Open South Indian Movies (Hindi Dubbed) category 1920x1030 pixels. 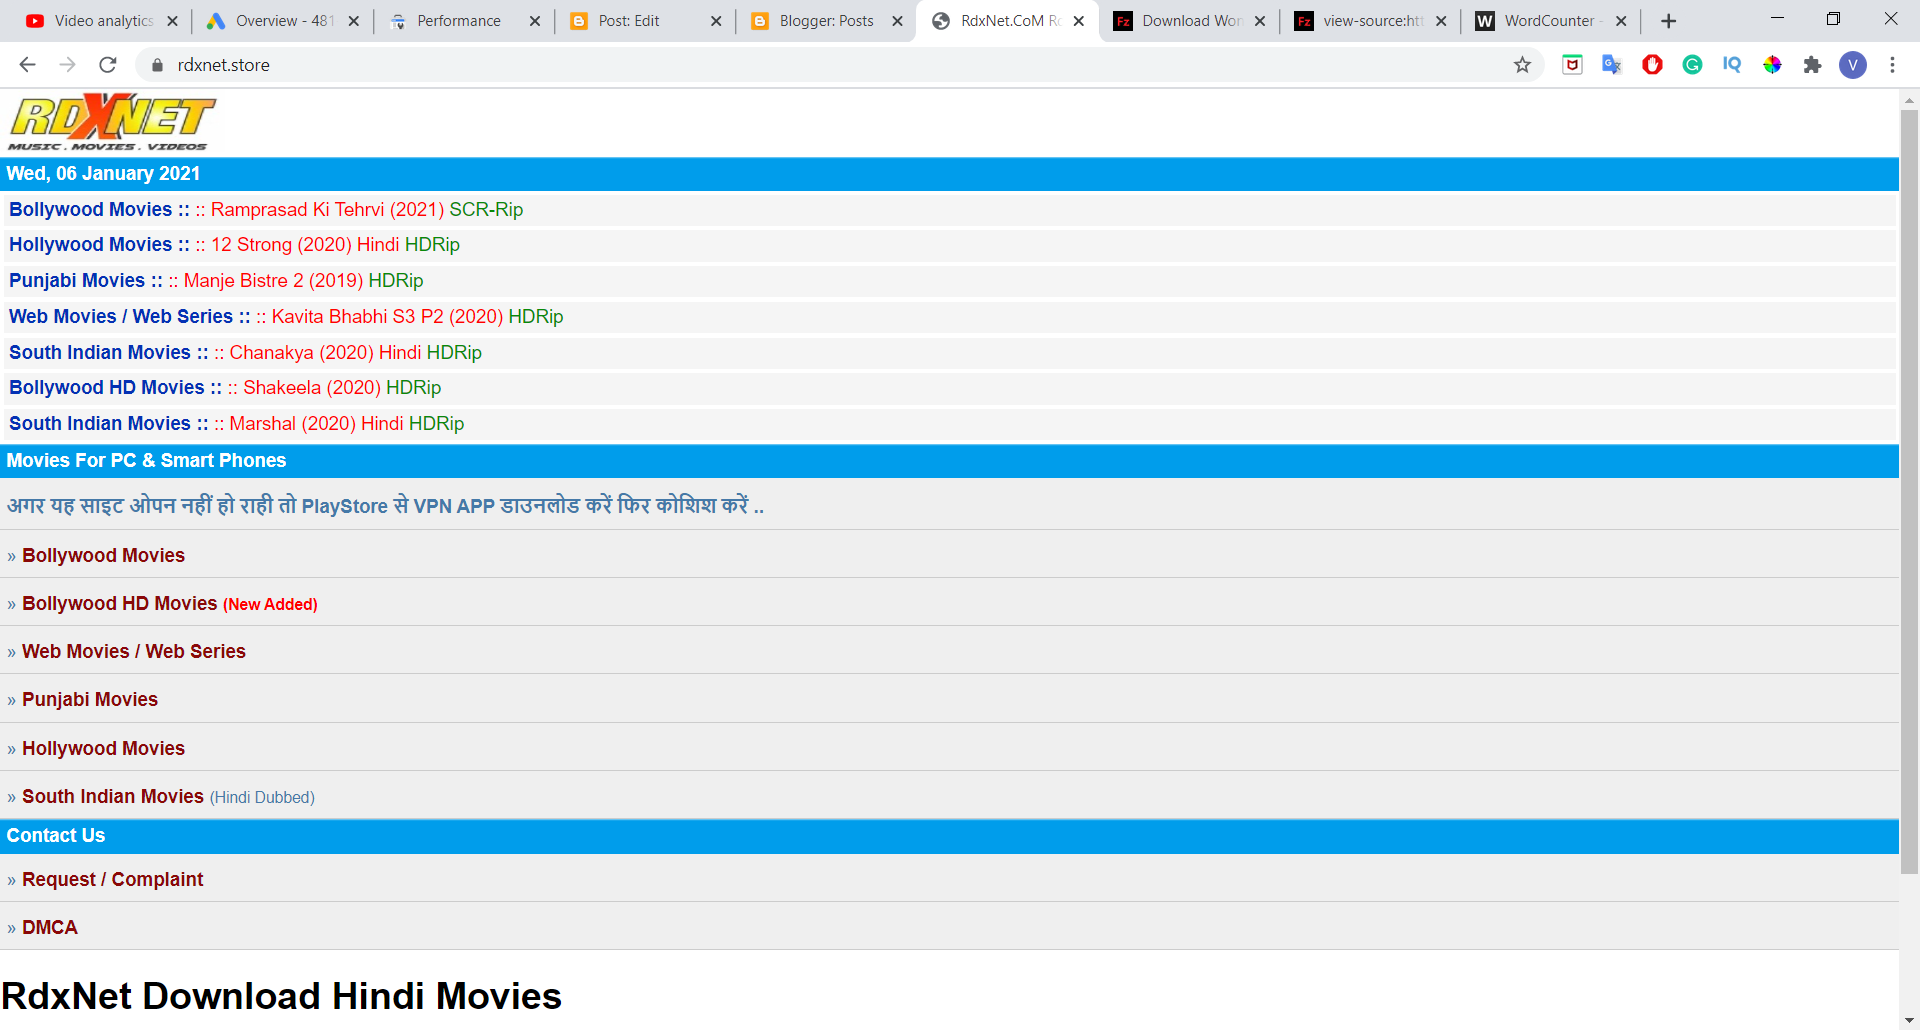tap(168, 796)
